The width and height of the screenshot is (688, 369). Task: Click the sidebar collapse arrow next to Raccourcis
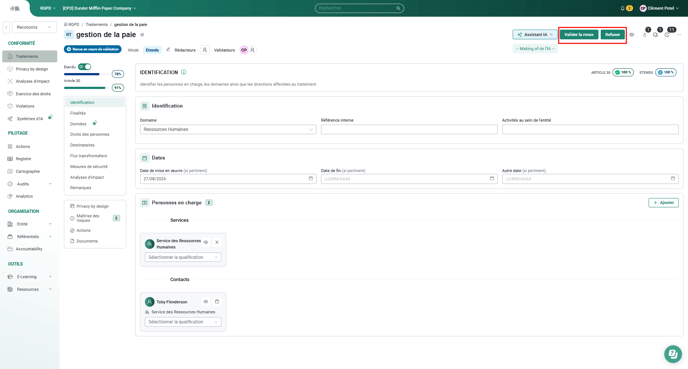tap(6, 27)
